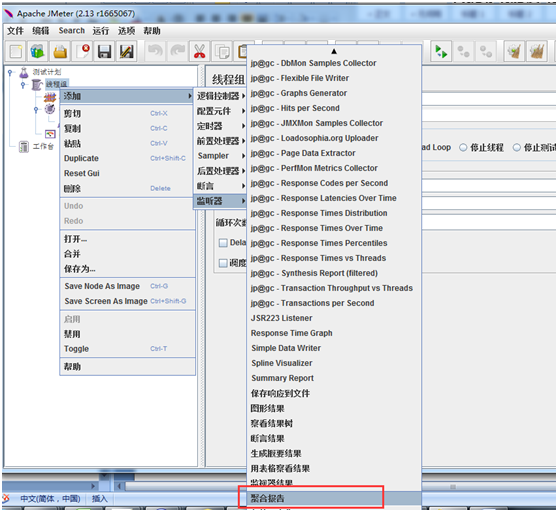Screen dimensions: 558x512
Task: Select 工作台 in the tree
Action: 43,147
